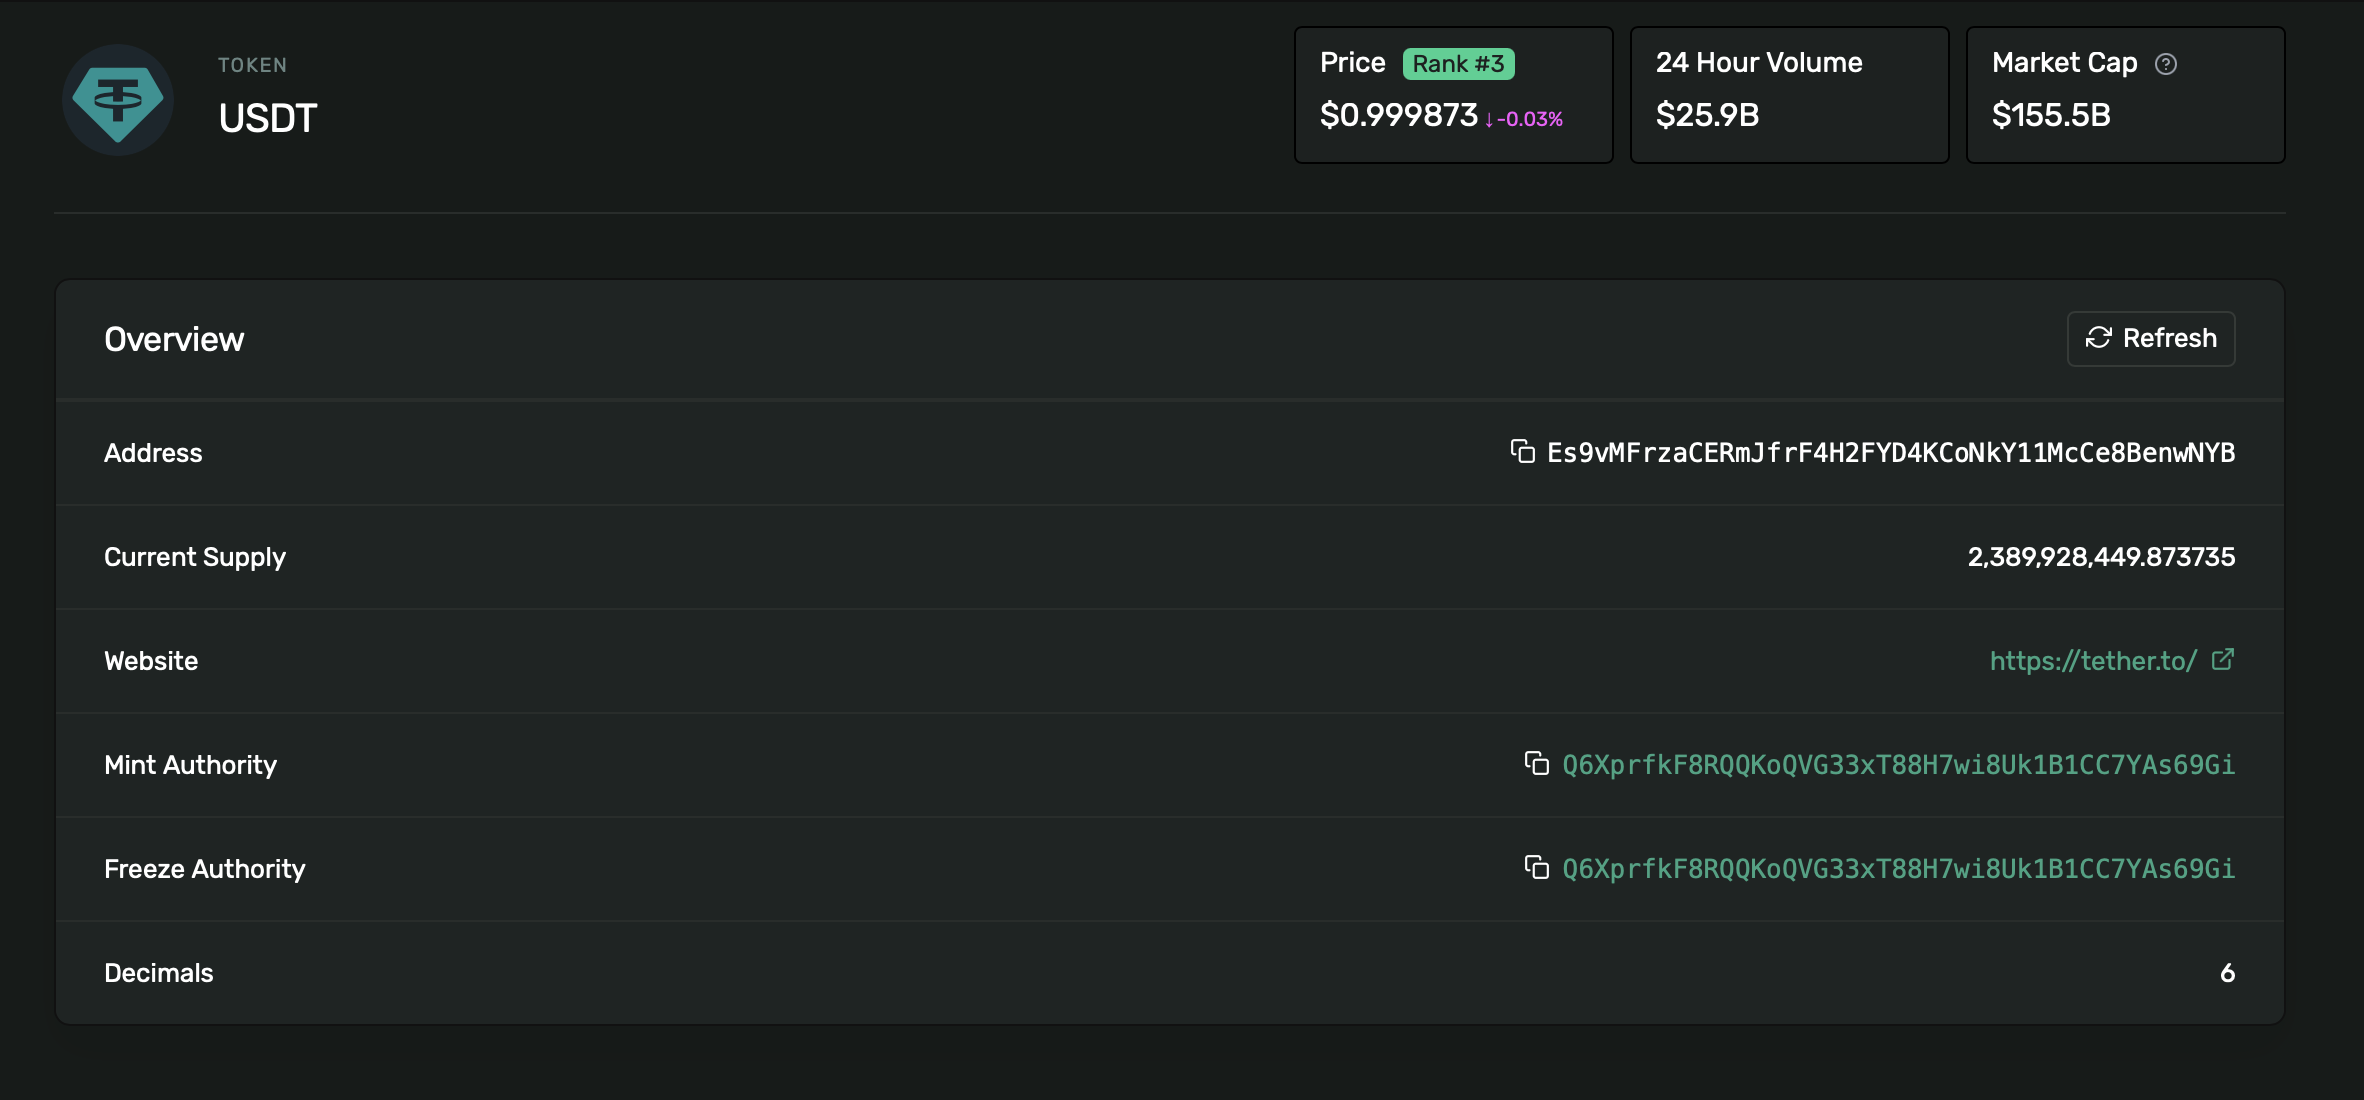Copy the Mint Authority address
This screenshot has width=2364, height=1100.
pos(1537,765)
